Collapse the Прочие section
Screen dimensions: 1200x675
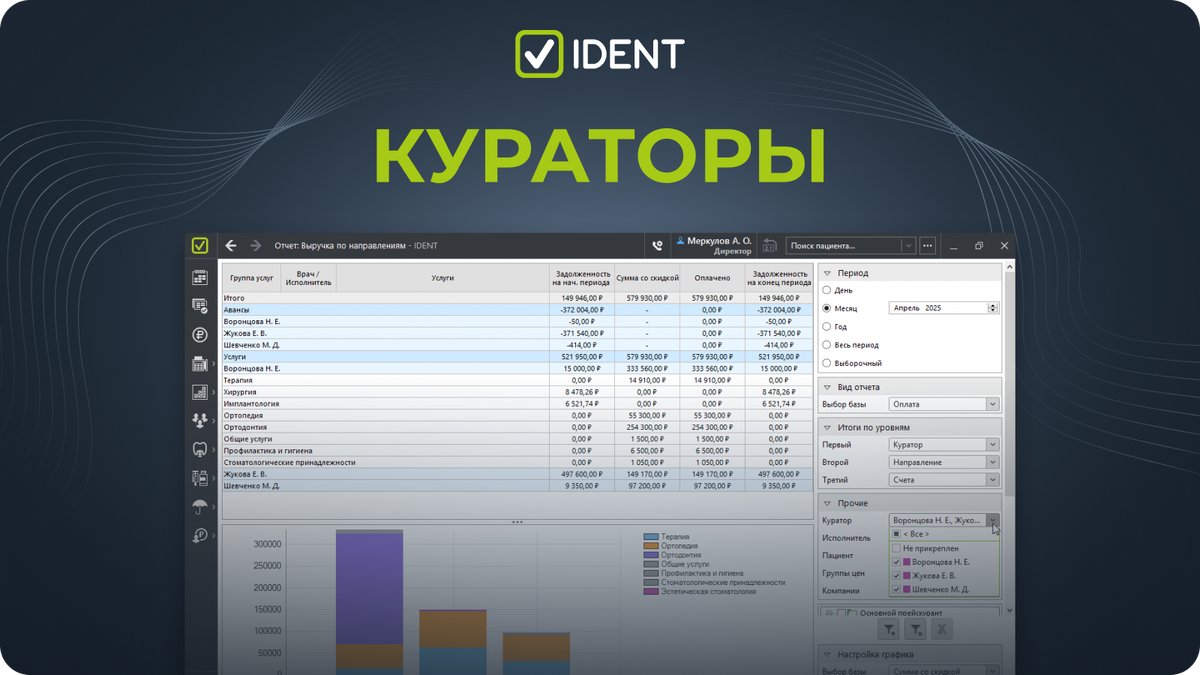click(x=828, y=503)
